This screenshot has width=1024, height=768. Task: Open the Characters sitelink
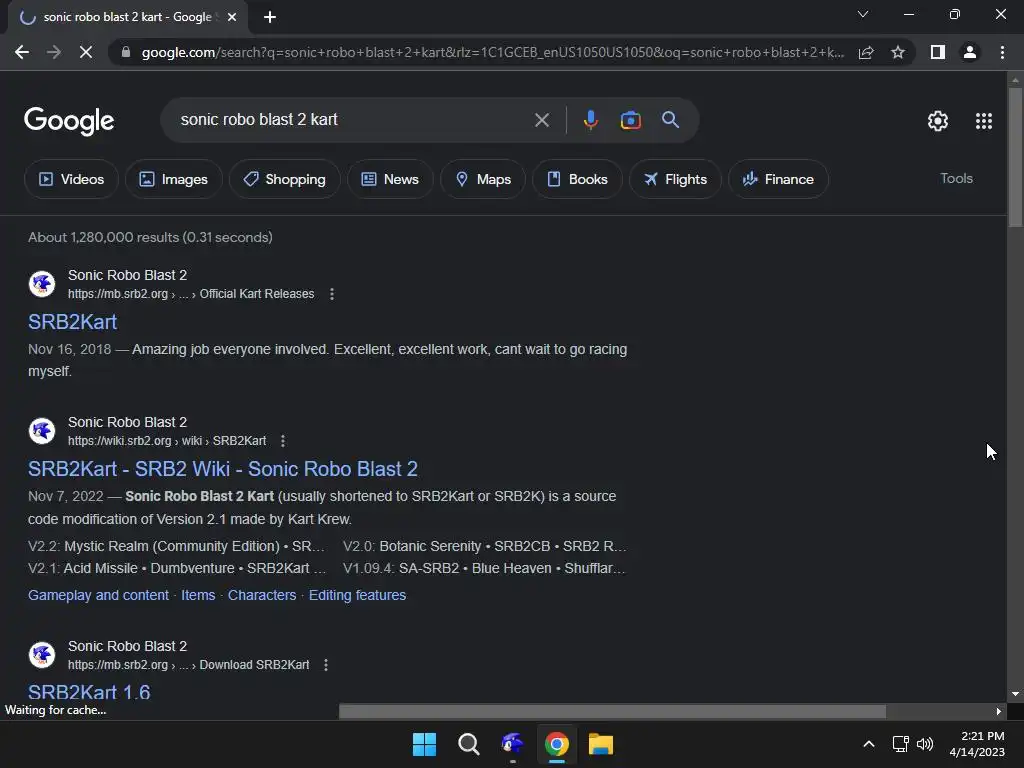coord(262,595)
